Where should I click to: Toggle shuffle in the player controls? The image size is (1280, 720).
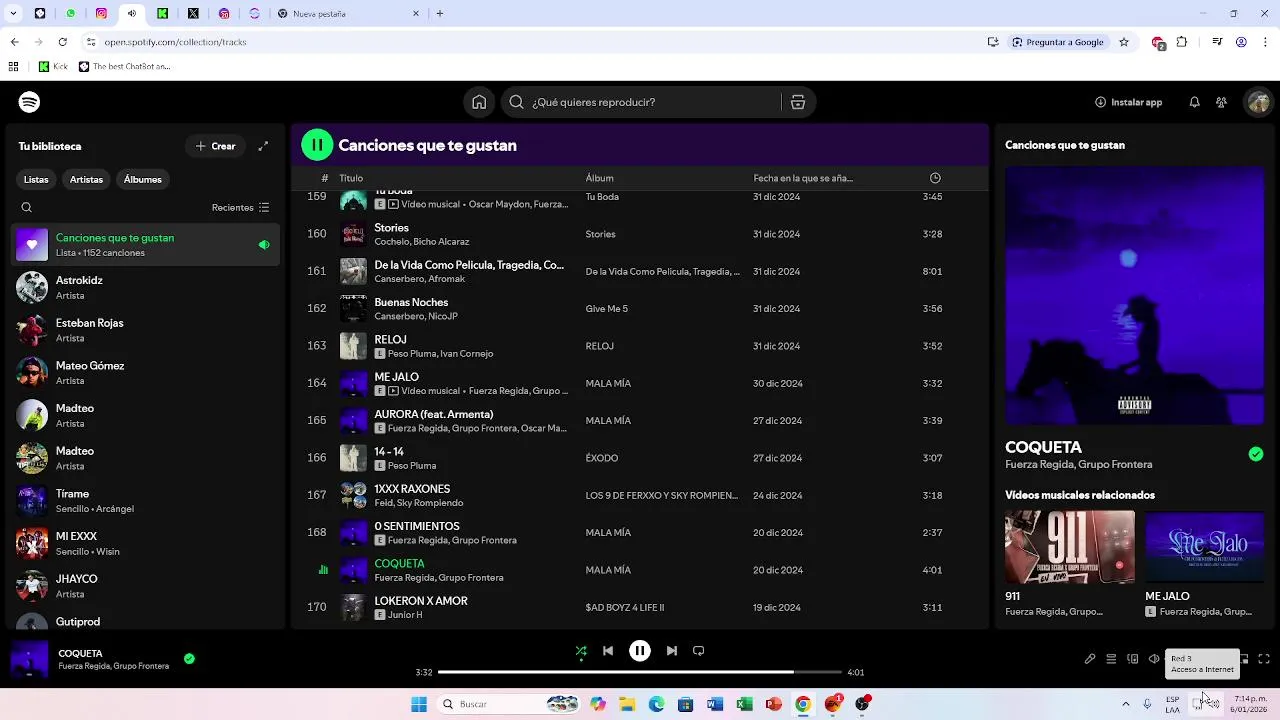point(581,651)
